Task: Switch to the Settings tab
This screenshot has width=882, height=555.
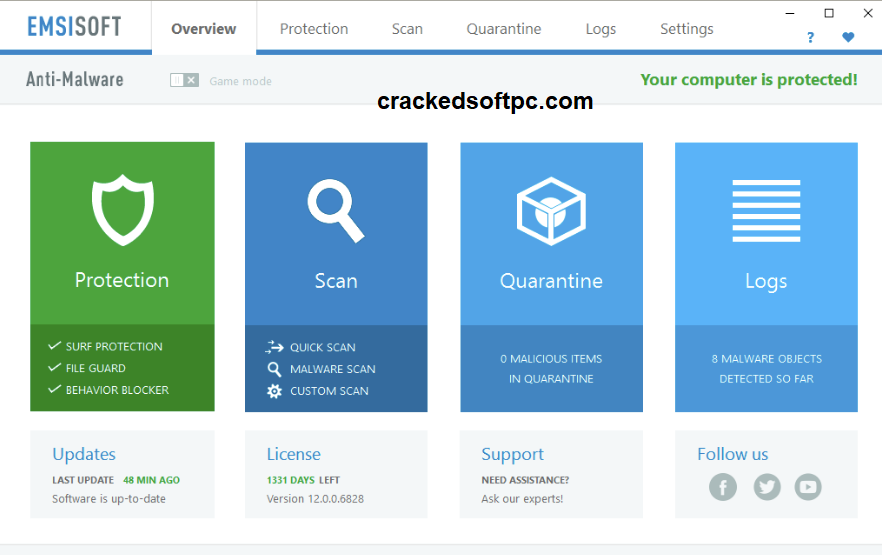Action: pos(687,29)
